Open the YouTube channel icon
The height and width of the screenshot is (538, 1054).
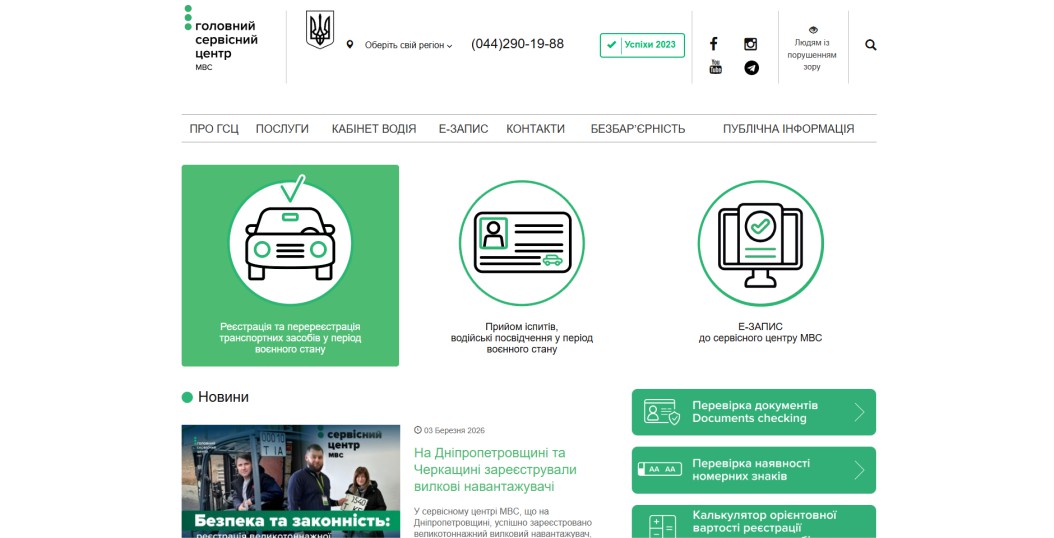(715, 67)
